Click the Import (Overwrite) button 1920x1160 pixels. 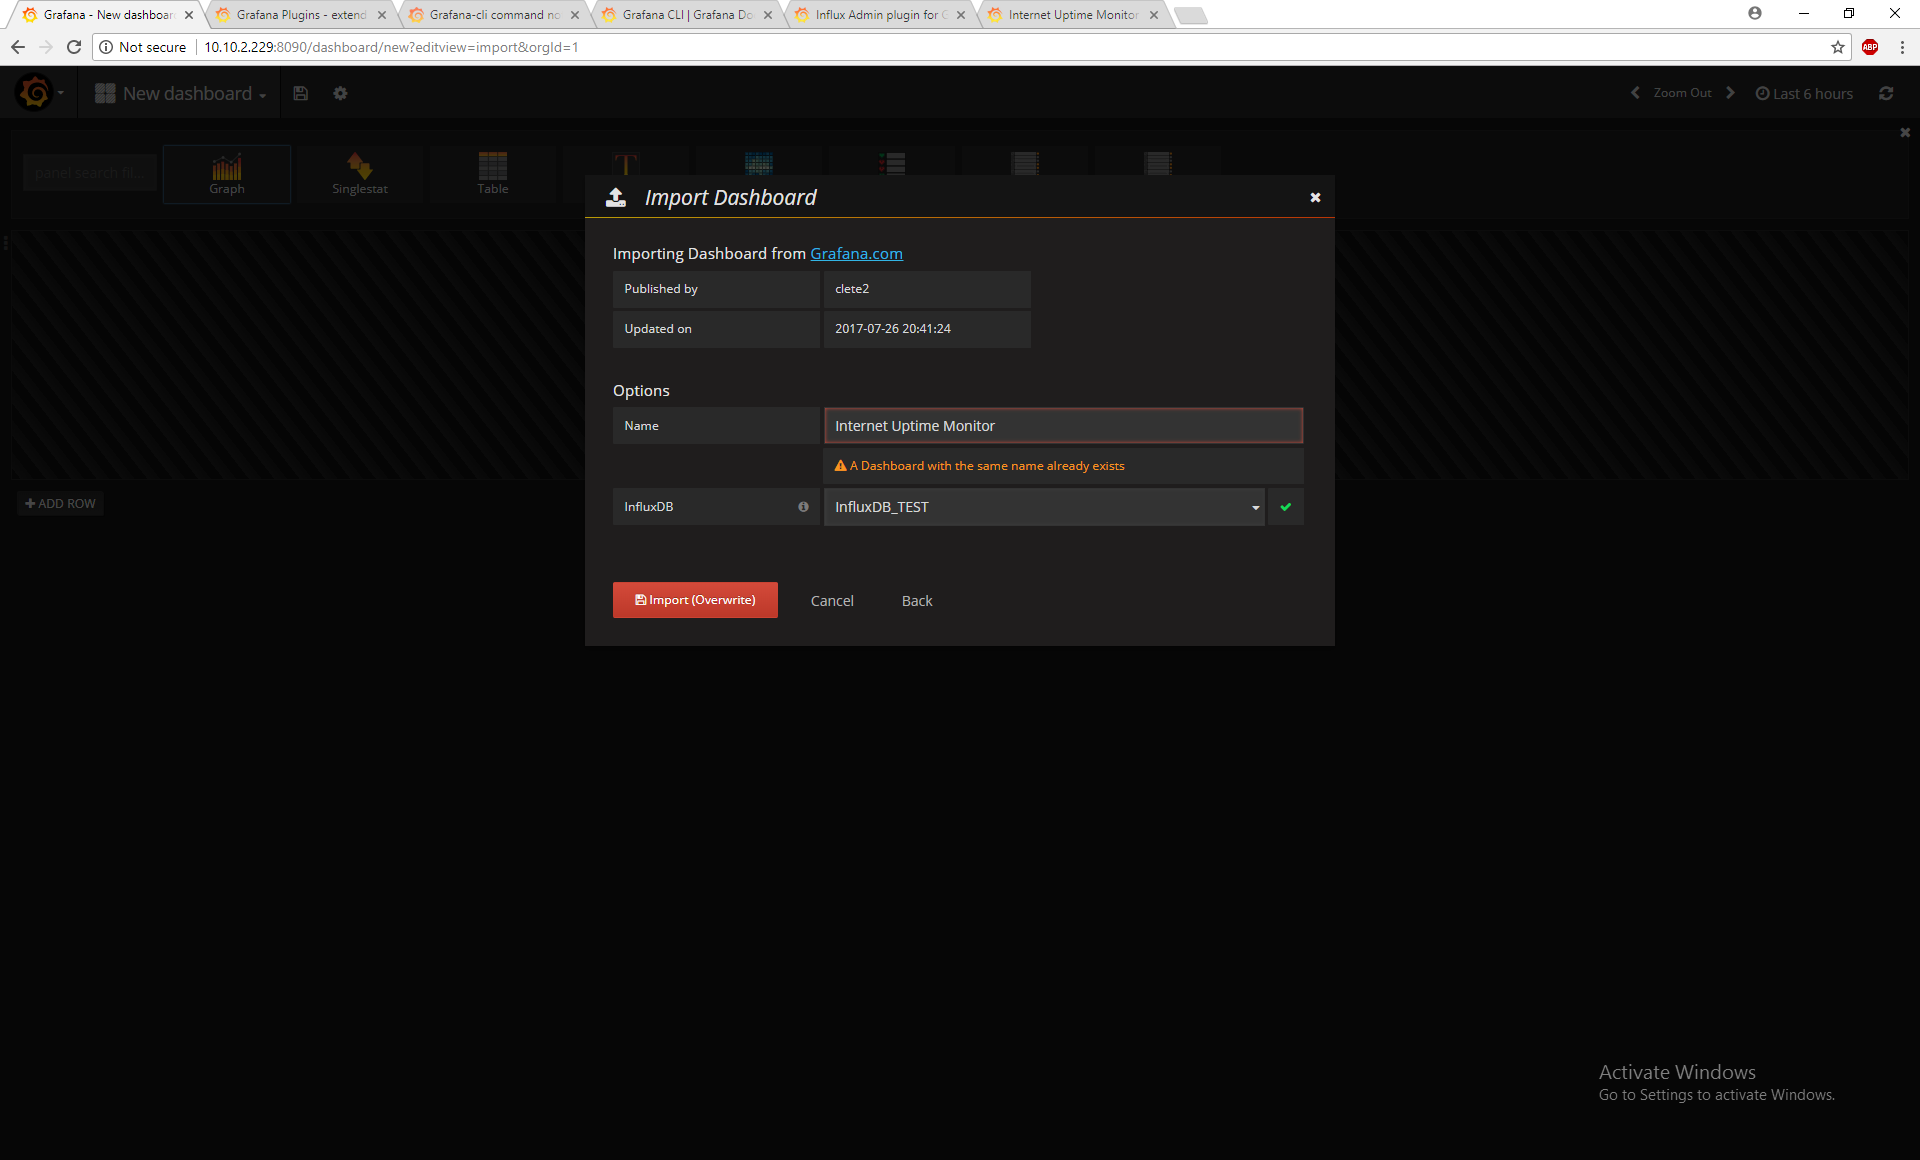695,600
